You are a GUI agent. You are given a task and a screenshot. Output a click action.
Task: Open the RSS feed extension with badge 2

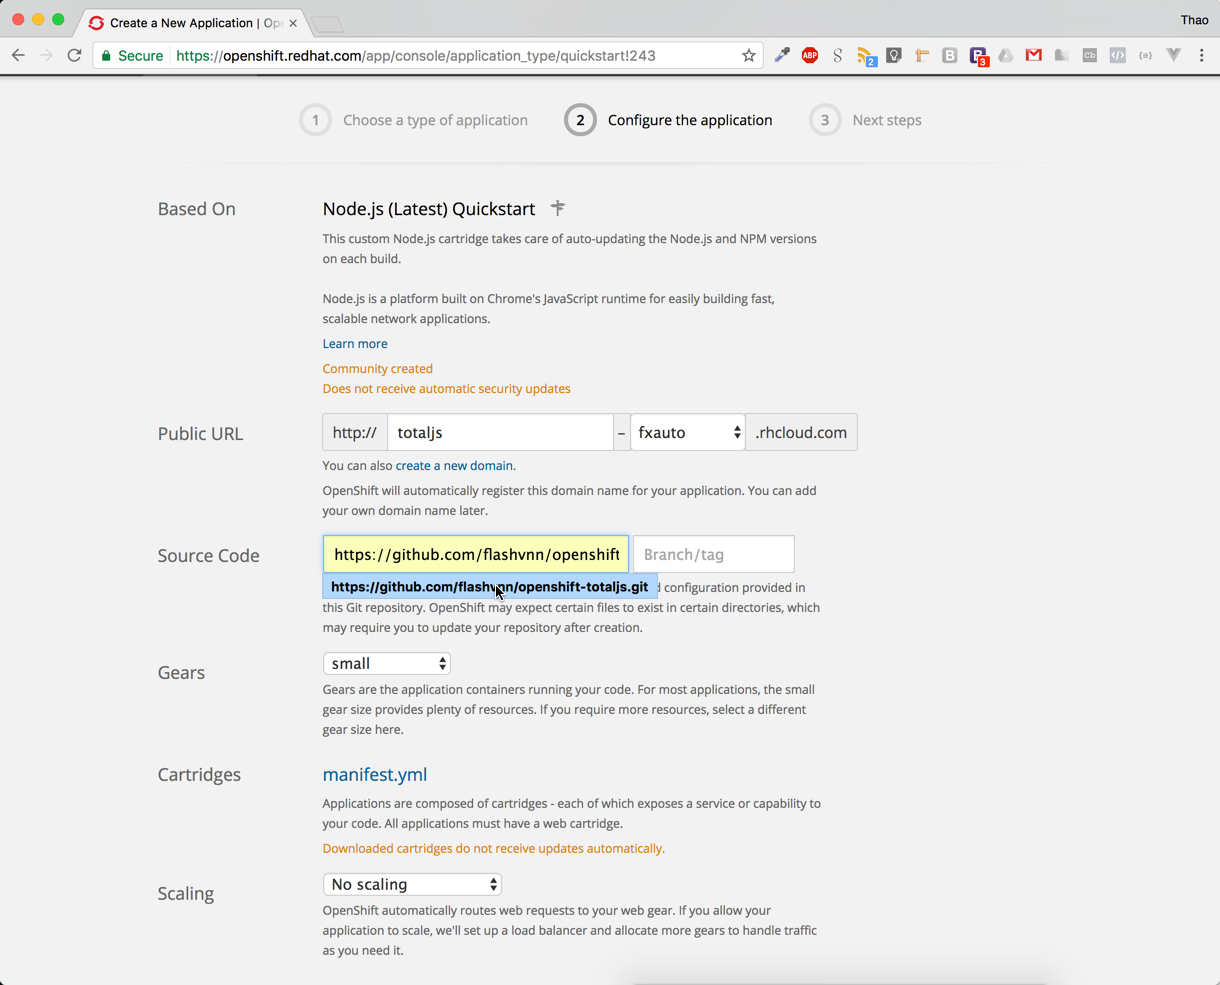(x=866, y=57)
